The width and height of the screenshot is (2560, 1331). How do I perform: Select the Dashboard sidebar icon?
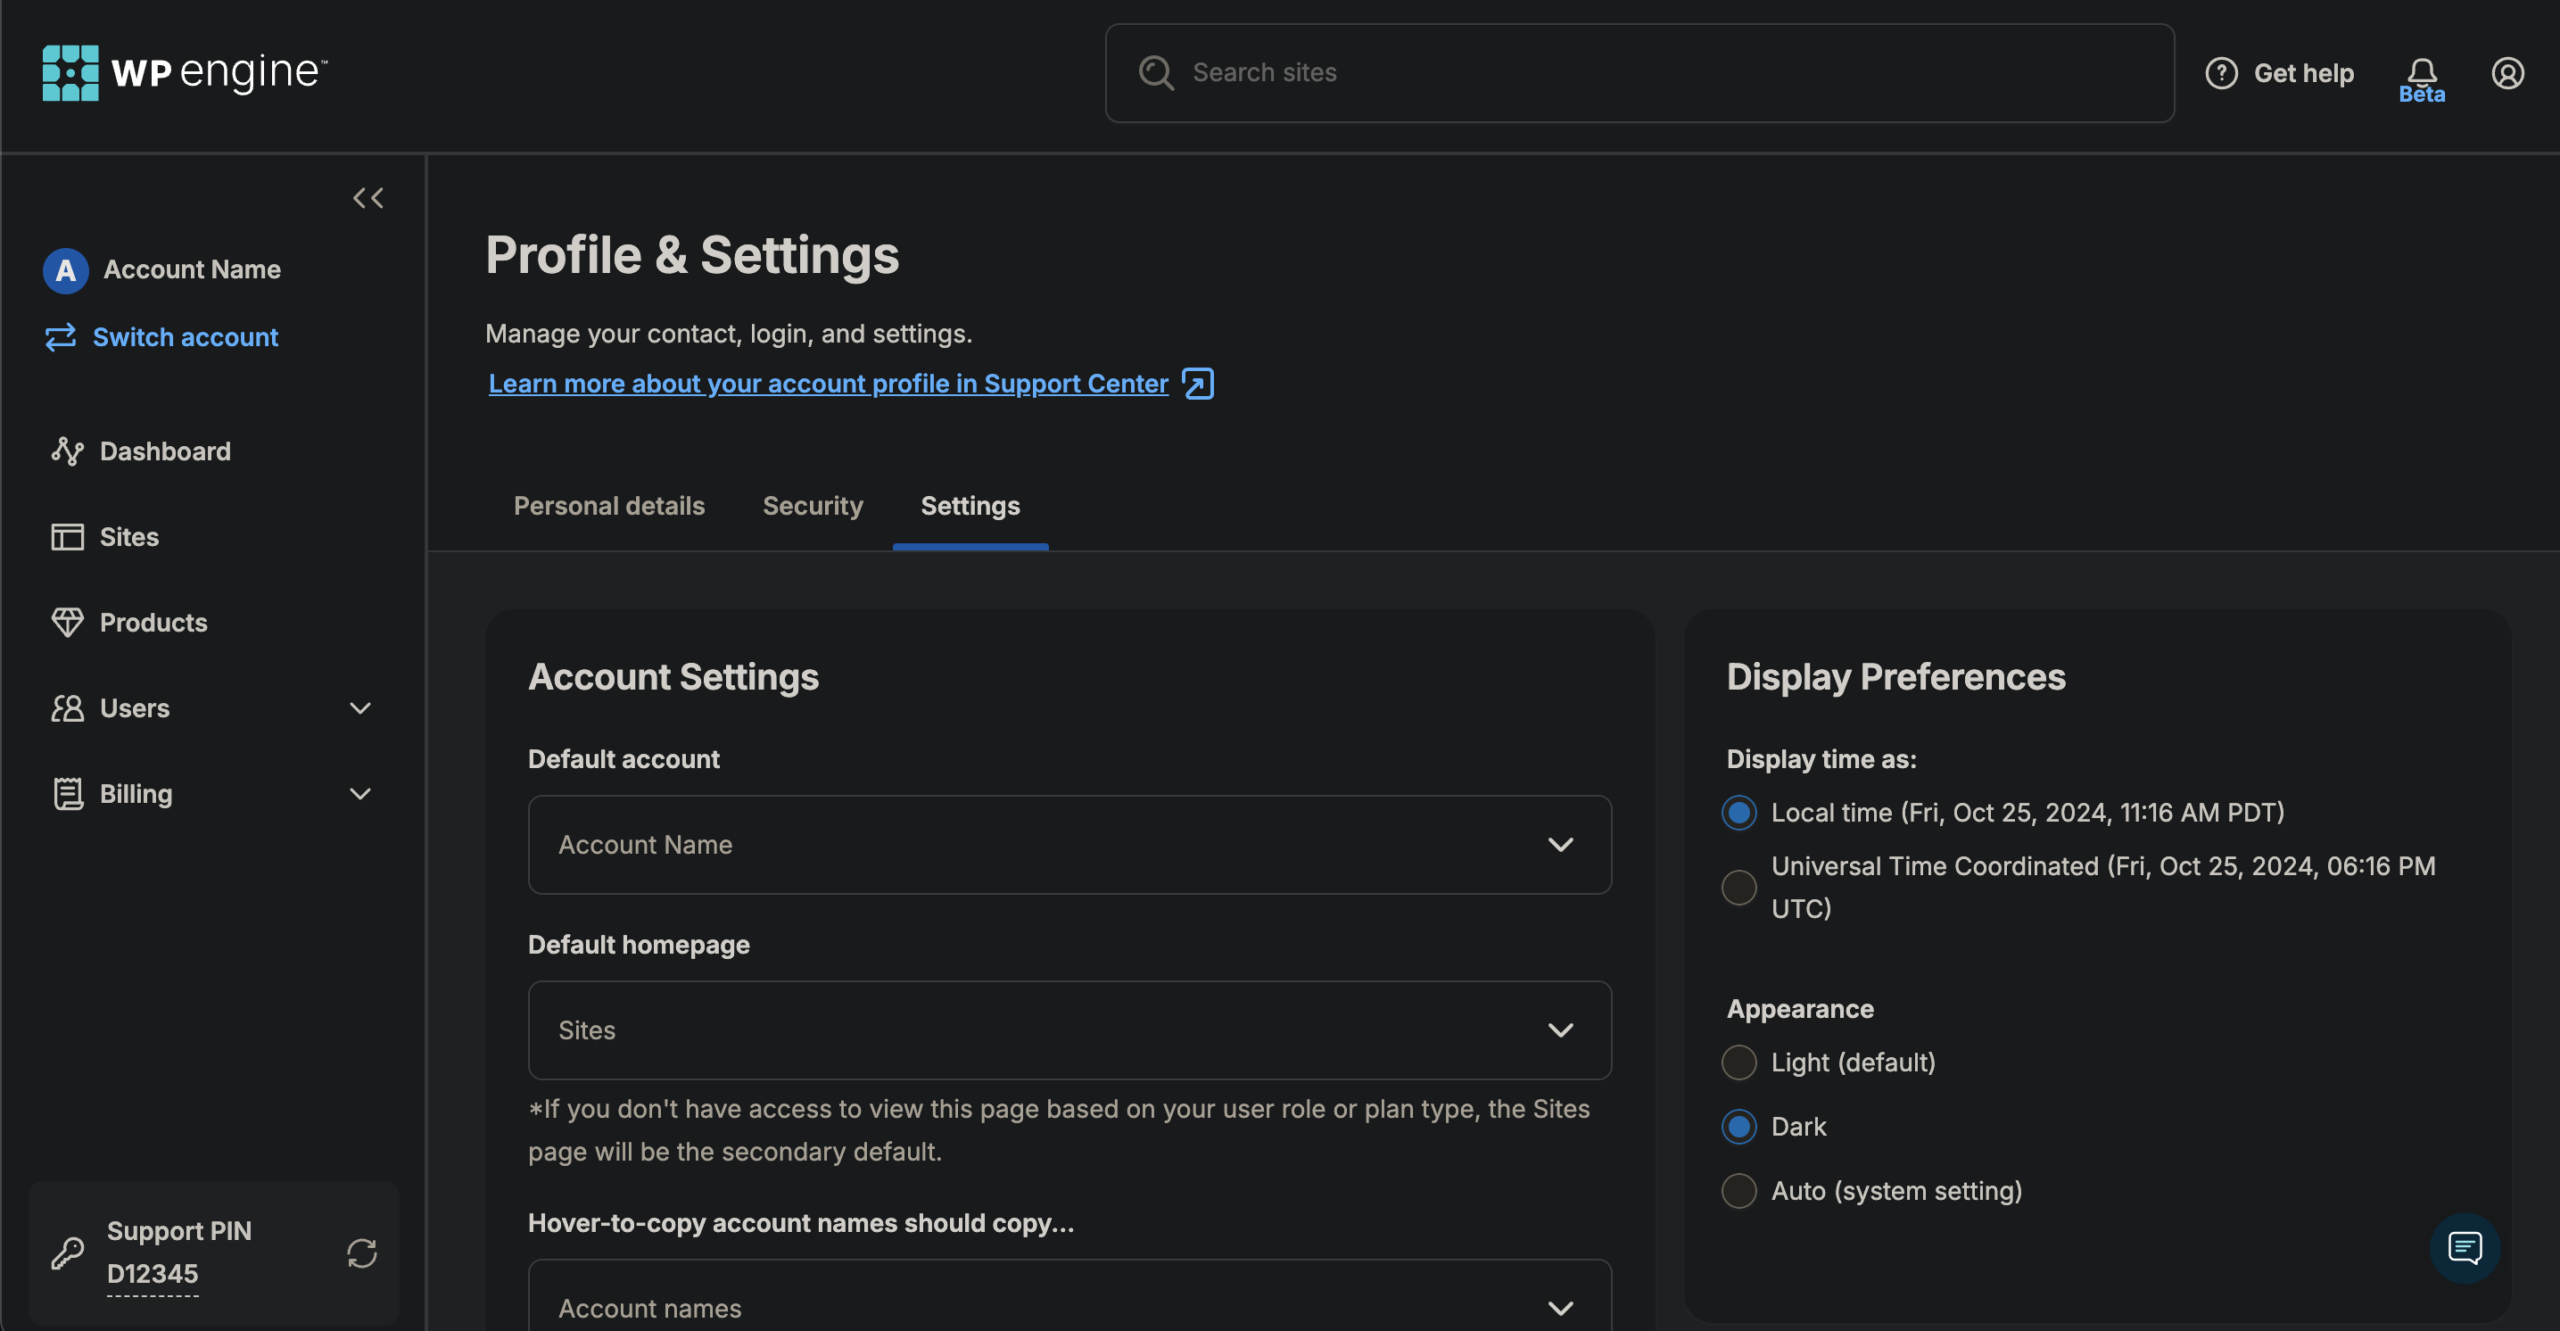coord(66,451)
